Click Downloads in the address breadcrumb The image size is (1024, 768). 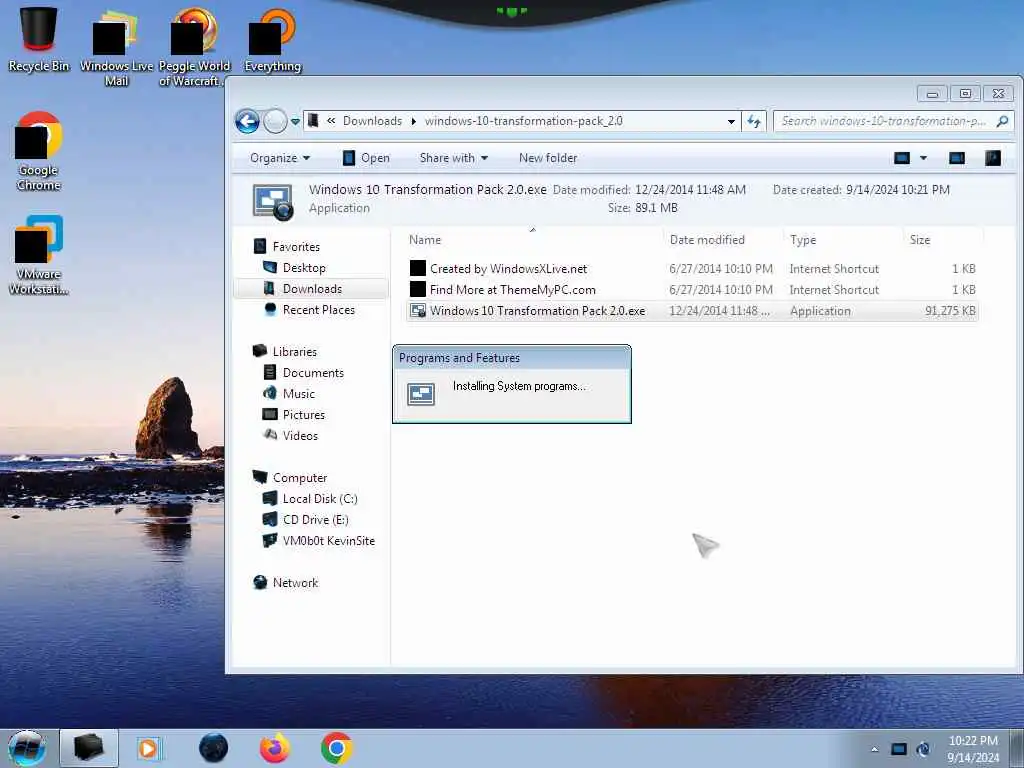(x=372, y=121)
